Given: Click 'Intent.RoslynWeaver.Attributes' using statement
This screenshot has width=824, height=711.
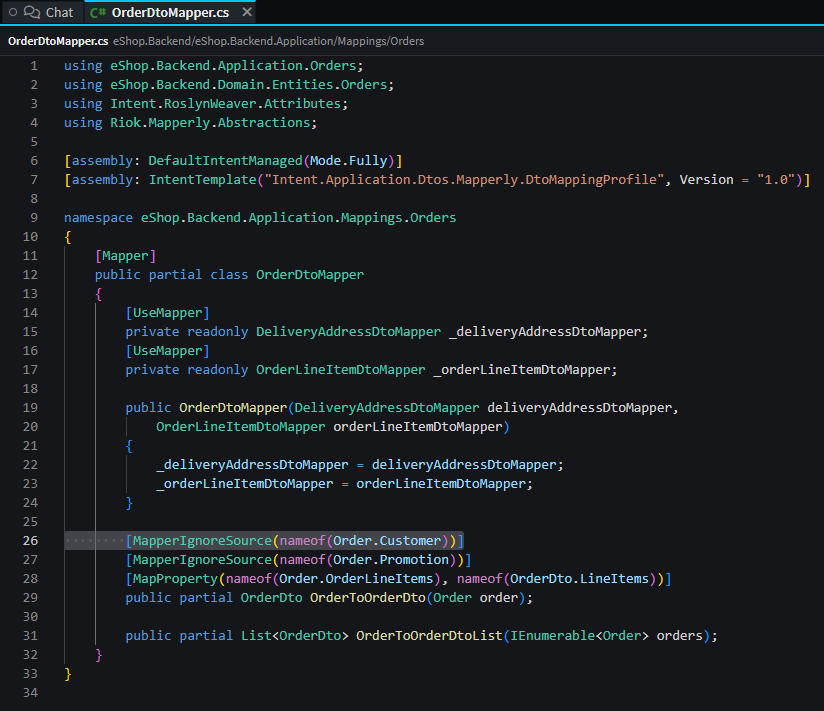Looking at the screenshot, I should tap(225, 104).
